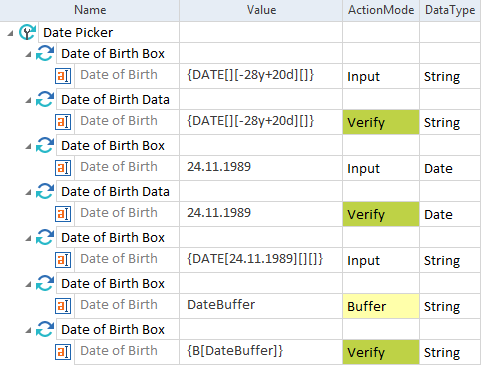Click the DataType column header

(450, 10)
